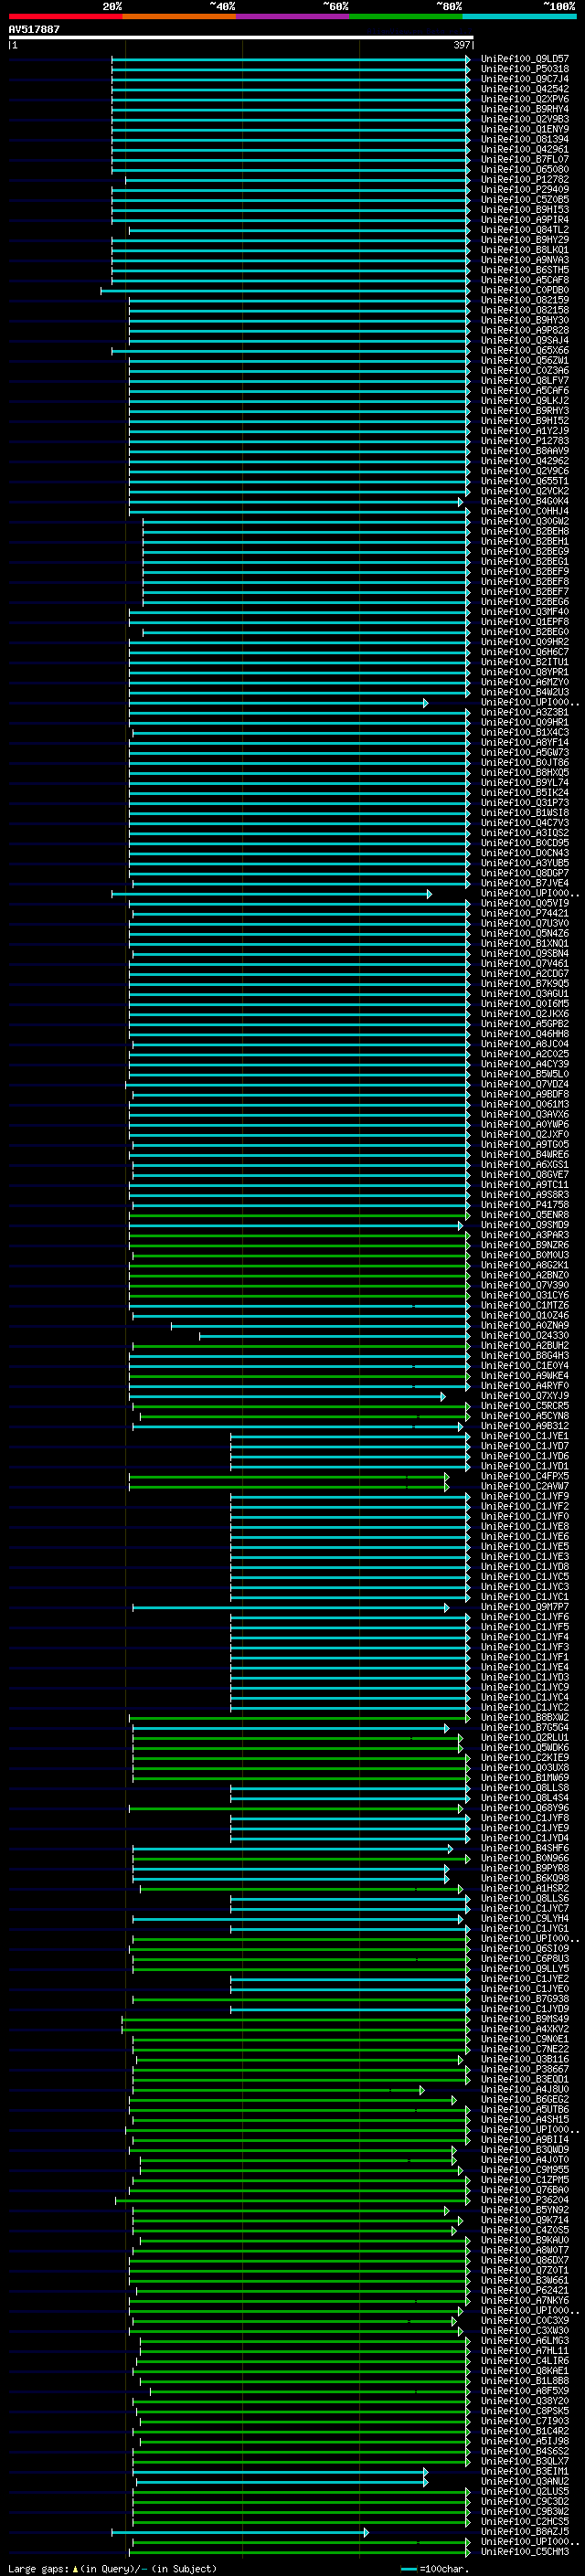This screenshot has height=2576, width=585.
Task: Click the white AV517887 query sequence bar
Action: tap(241, 37)
